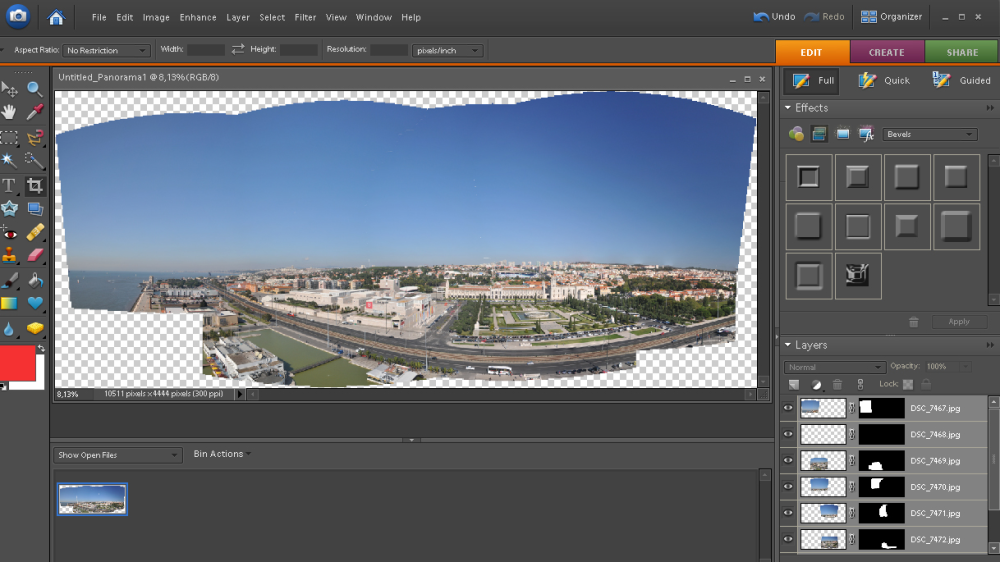The height and width of the screenshot is (562, 1000).
Task: Open the Aspect Ratio dropdown
Action: (106, 50)
